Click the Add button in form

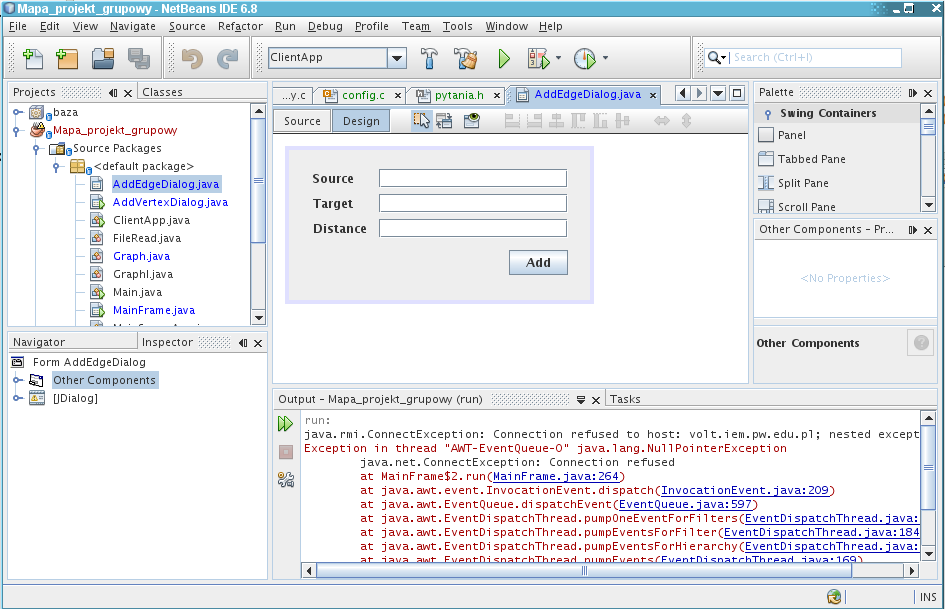pyautogui.click(x=538, y=262)
